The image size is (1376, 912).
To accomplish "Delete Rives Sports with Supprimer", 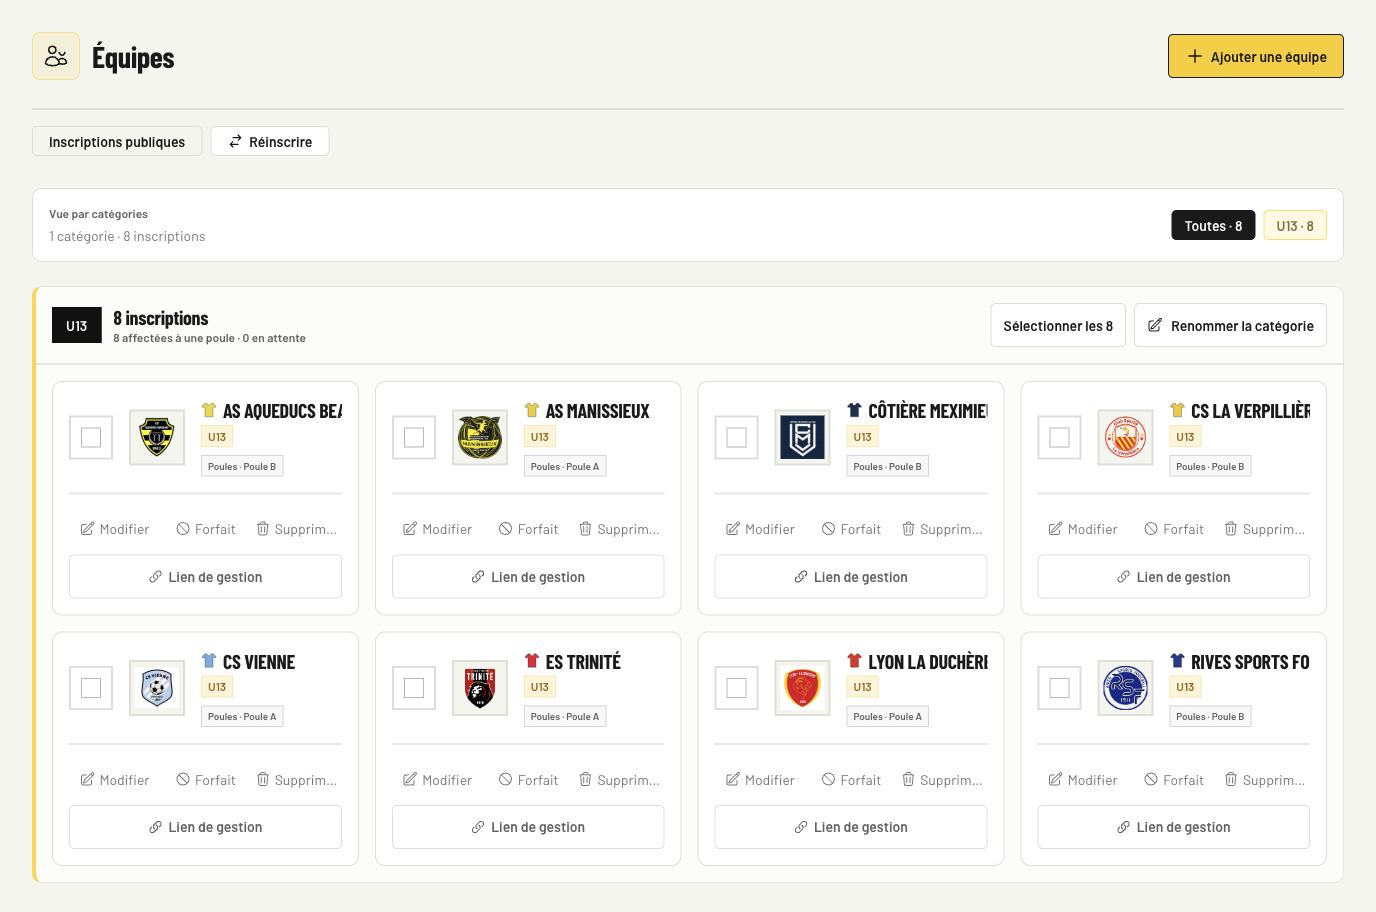I will pyautogui.click(x=1265, y=780).
